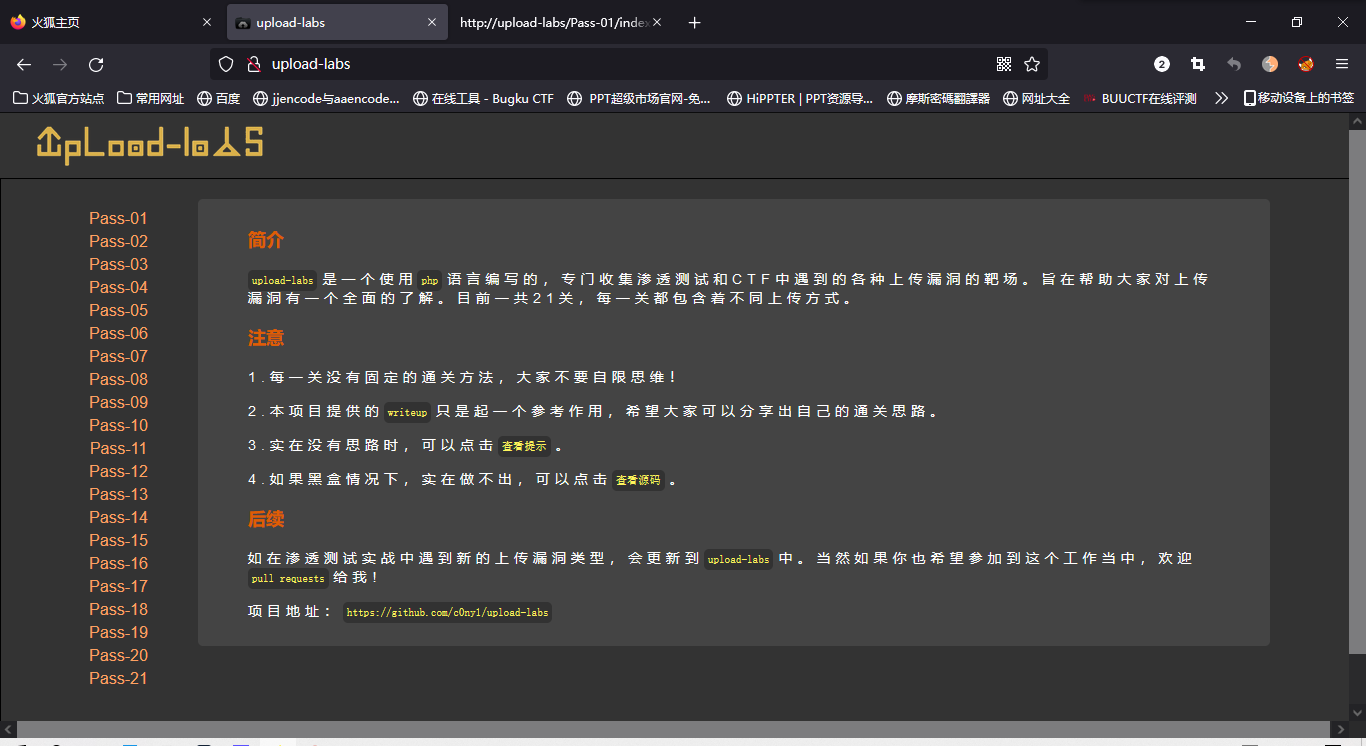Open Pass-19 in the sidebar
Viewport: 1366px width, 746px height.
tap(118, 632)
